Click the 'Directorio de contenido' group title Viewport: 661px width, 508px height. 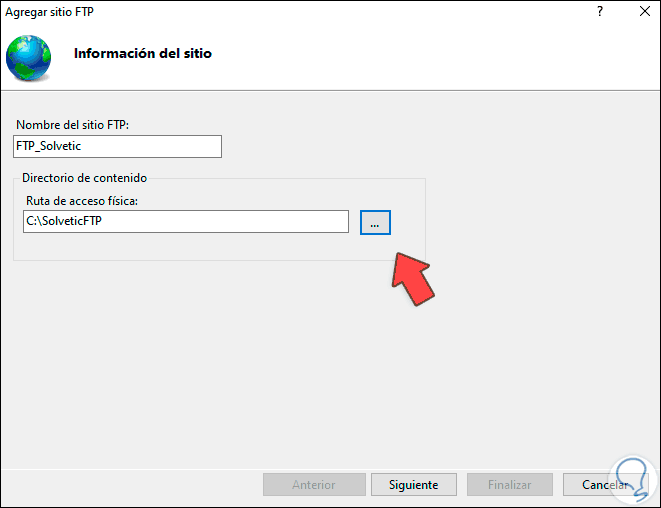click(x=84, y=178)
